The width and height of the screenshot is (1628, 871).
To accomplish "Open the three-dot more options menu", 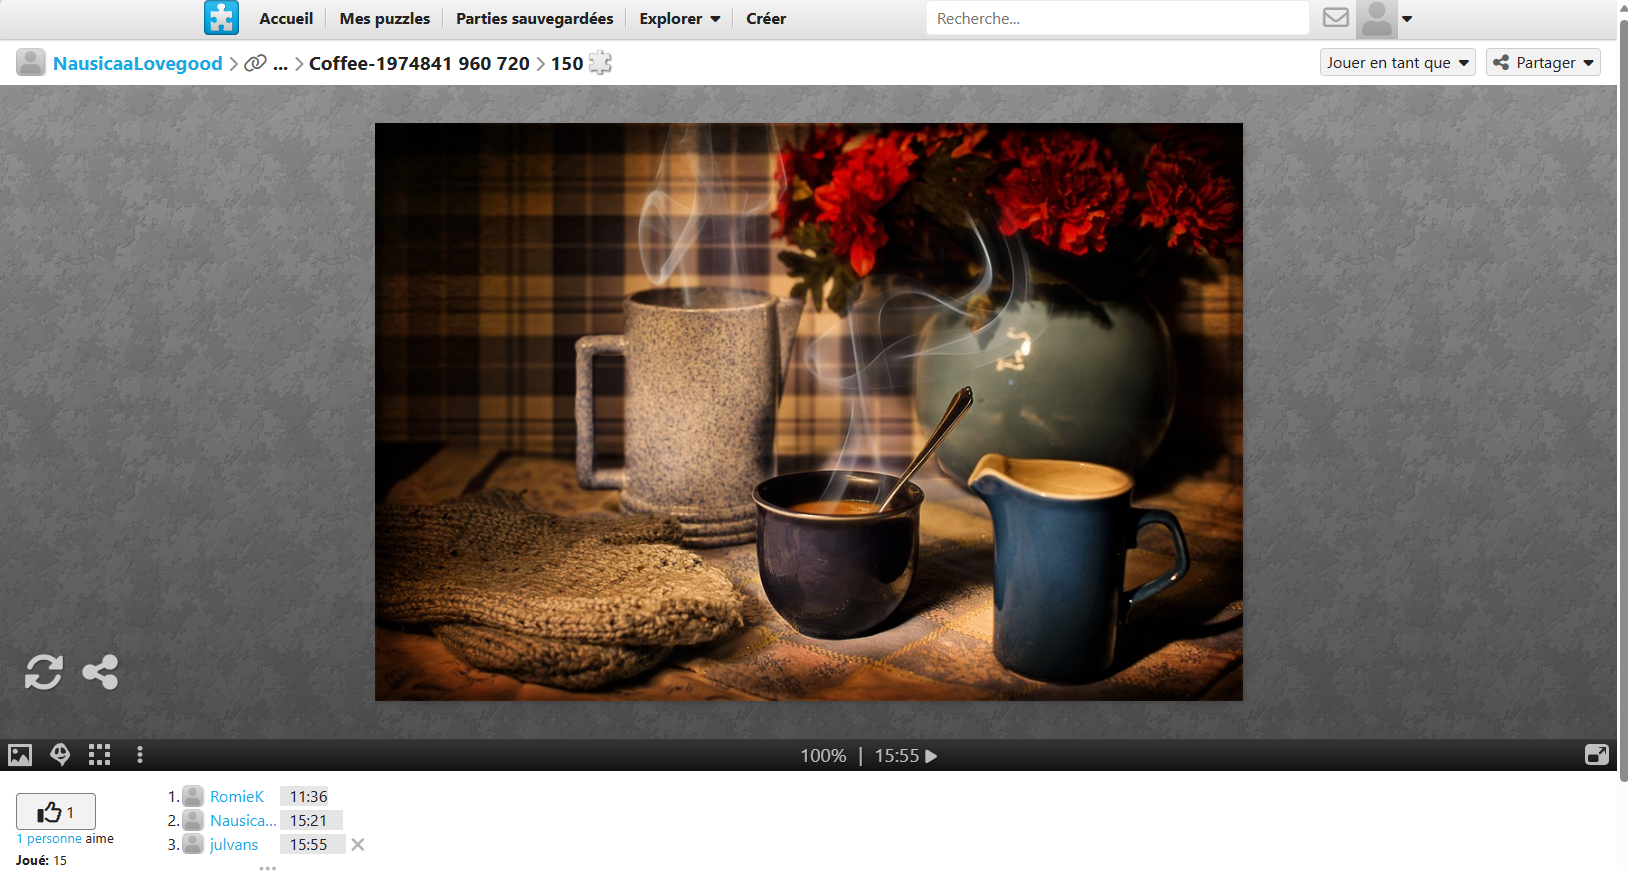I will [140, 755].
